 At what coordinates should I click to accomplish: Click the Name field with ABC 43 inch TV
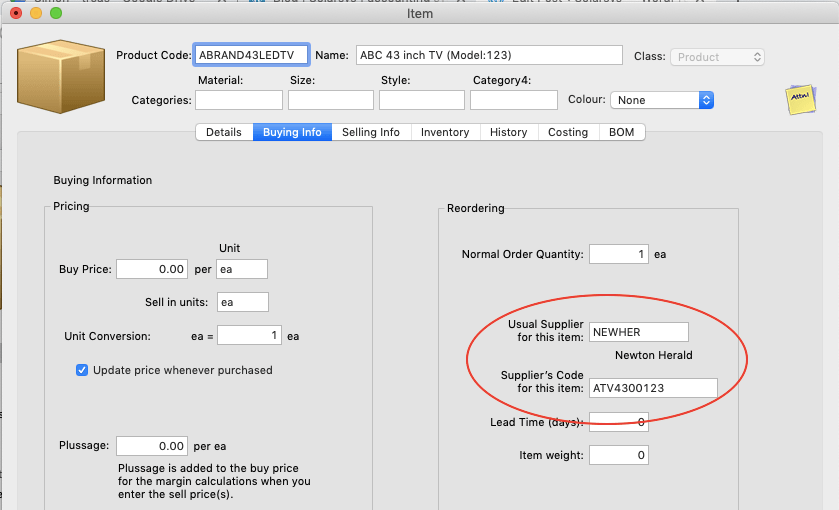[x=489, y=55]
